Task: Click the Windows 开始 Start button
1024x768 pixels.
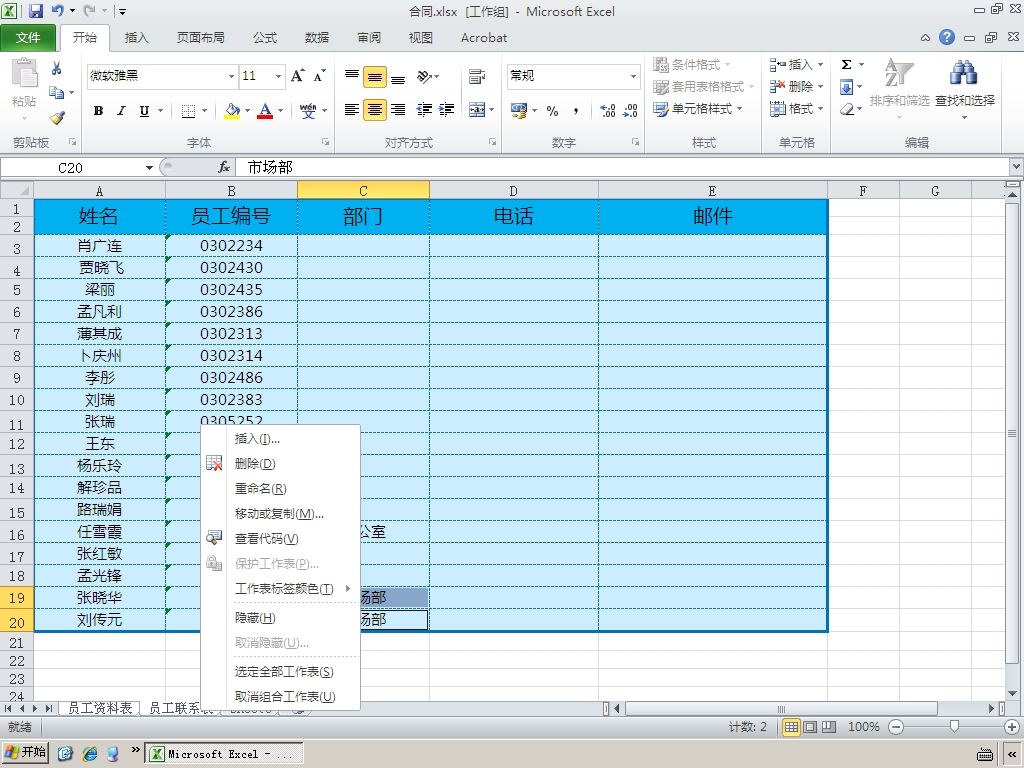Action: pyautogui.click(x=25, y=753)
